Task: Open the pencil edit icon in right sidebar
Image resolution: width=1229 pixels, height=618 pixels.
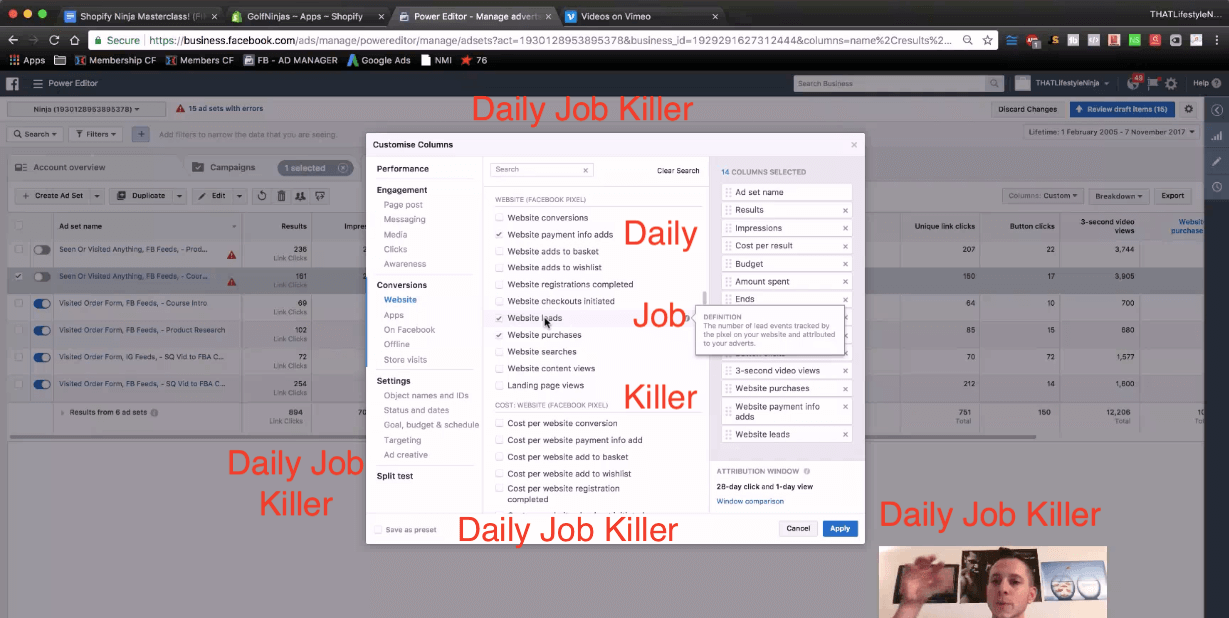Action: 1217,161
